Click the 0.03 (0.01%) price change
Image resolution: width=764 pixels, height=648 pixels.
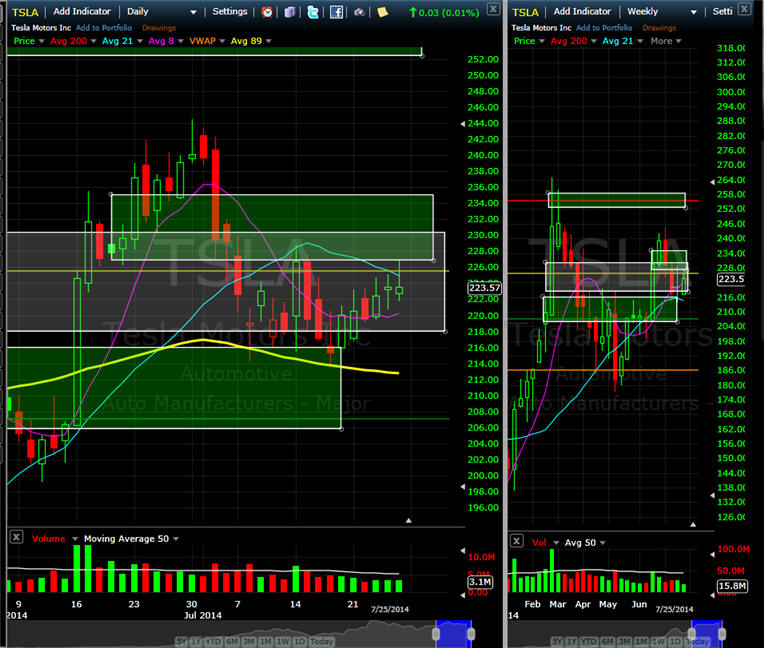click(x=444, y=13)
